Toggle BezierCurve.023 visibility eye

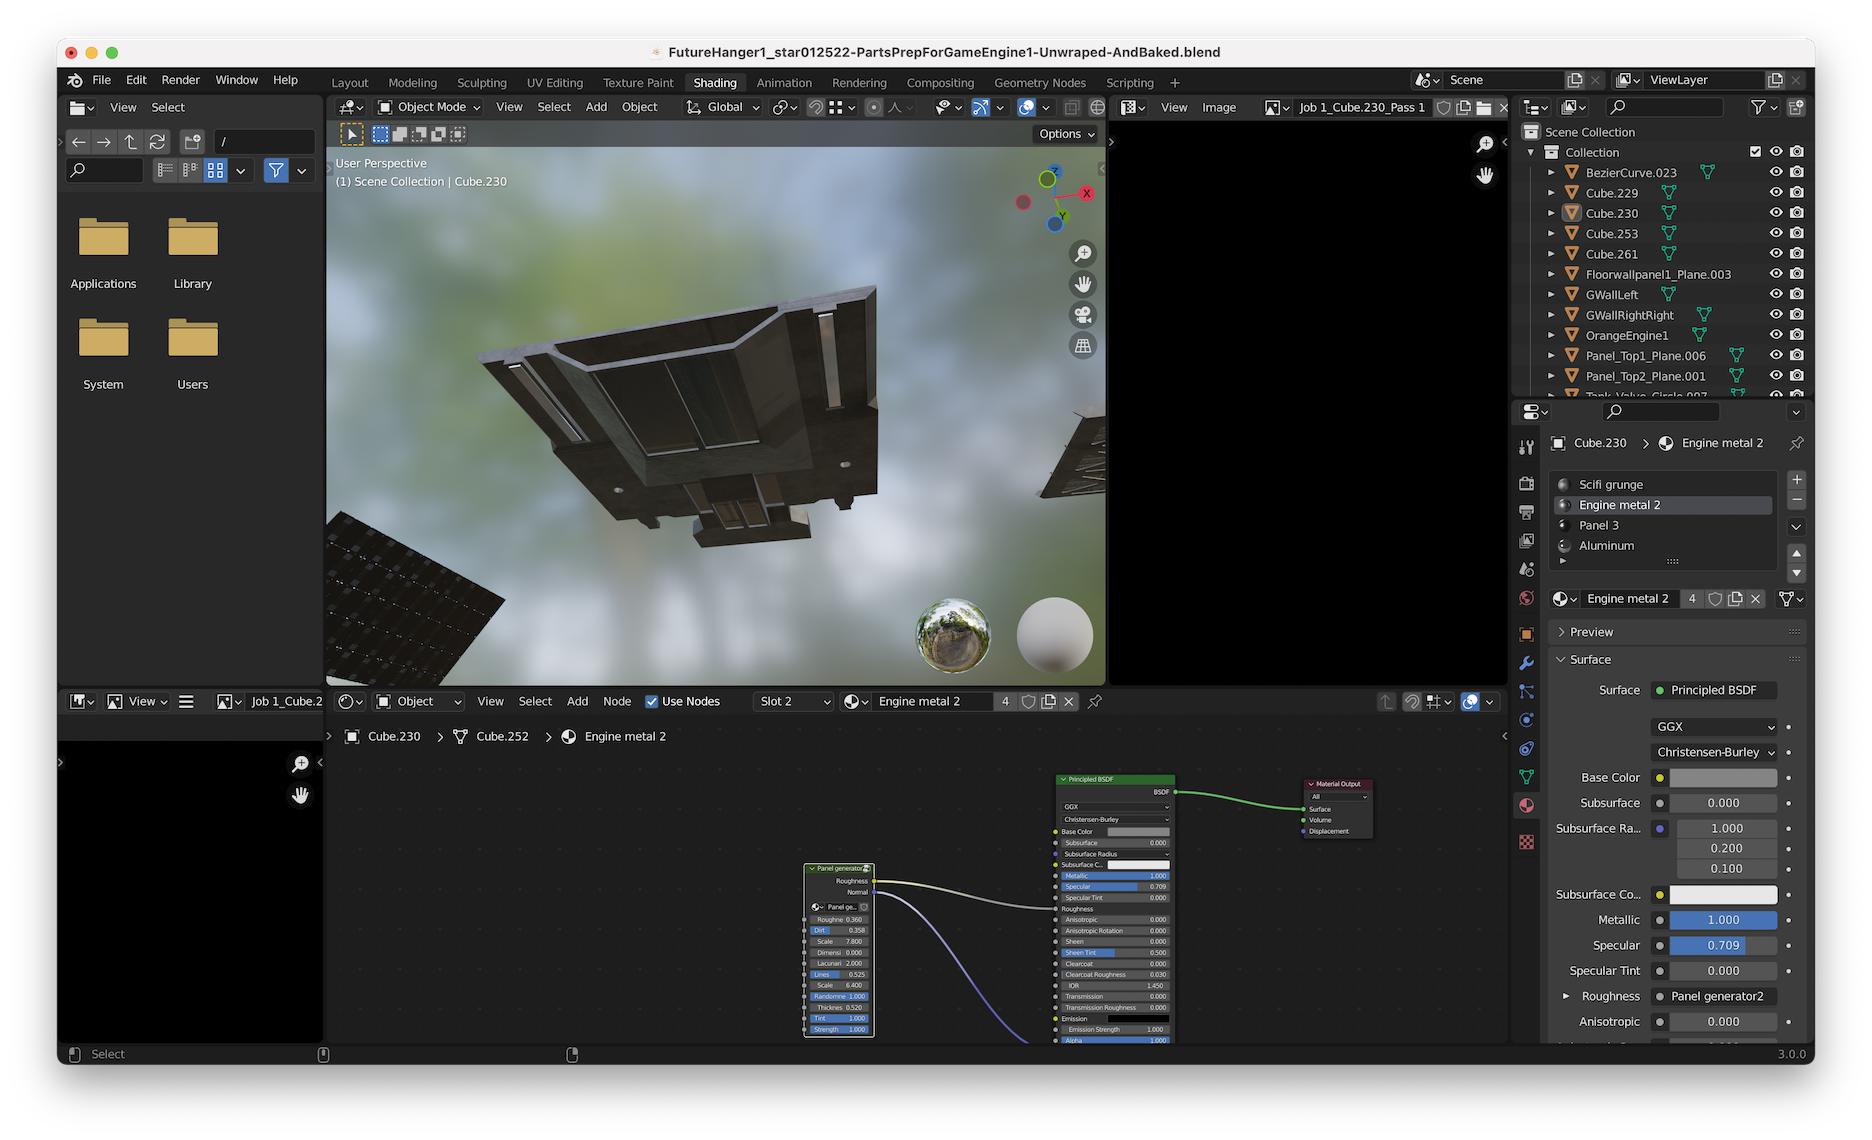[1776, 172]
